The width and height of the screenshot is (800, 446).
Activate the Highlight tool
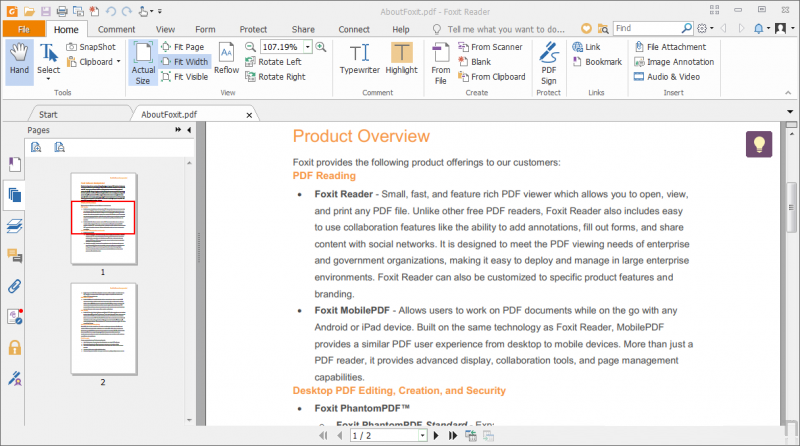(x=401, y=58)
